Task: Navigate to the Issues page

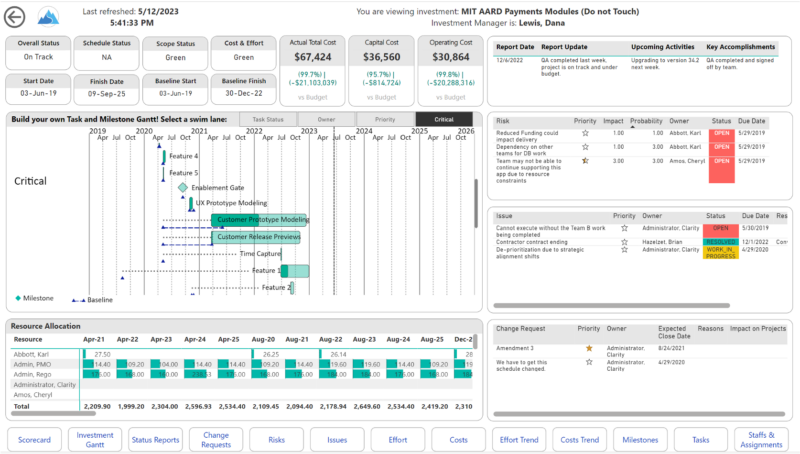Action: pyautogui.click(x=337, y=440)
